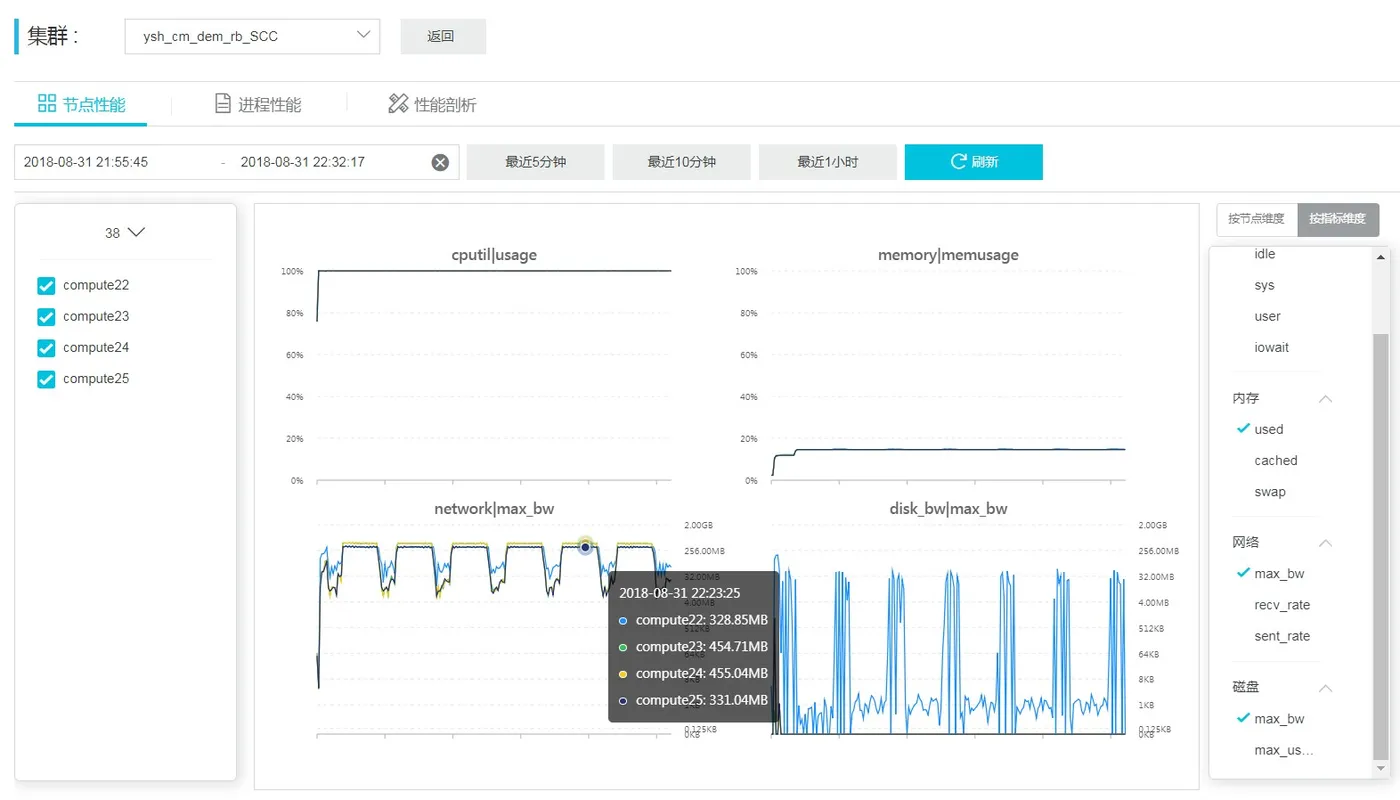
Task: Click the highlighted data point on network chart
Action: [x=586, y=547]
